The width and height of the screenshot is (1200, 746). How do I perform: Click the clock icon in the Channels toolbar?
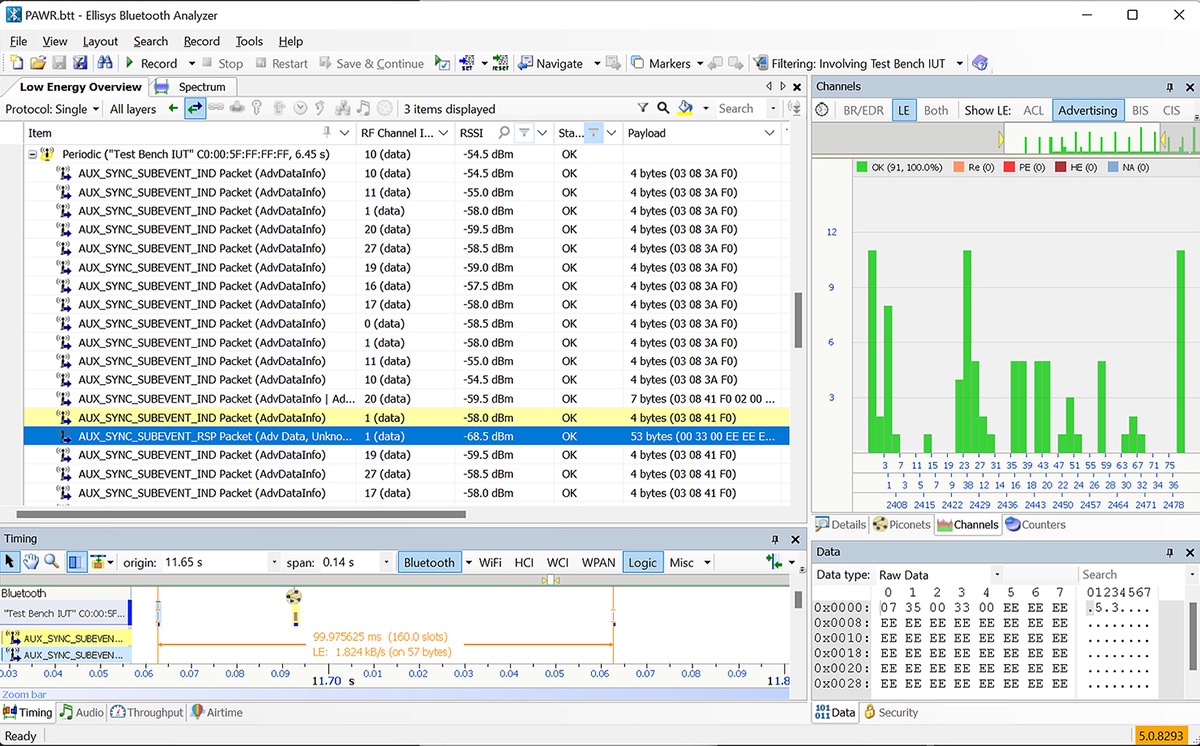pyautogui.click(x=822, y=110)
